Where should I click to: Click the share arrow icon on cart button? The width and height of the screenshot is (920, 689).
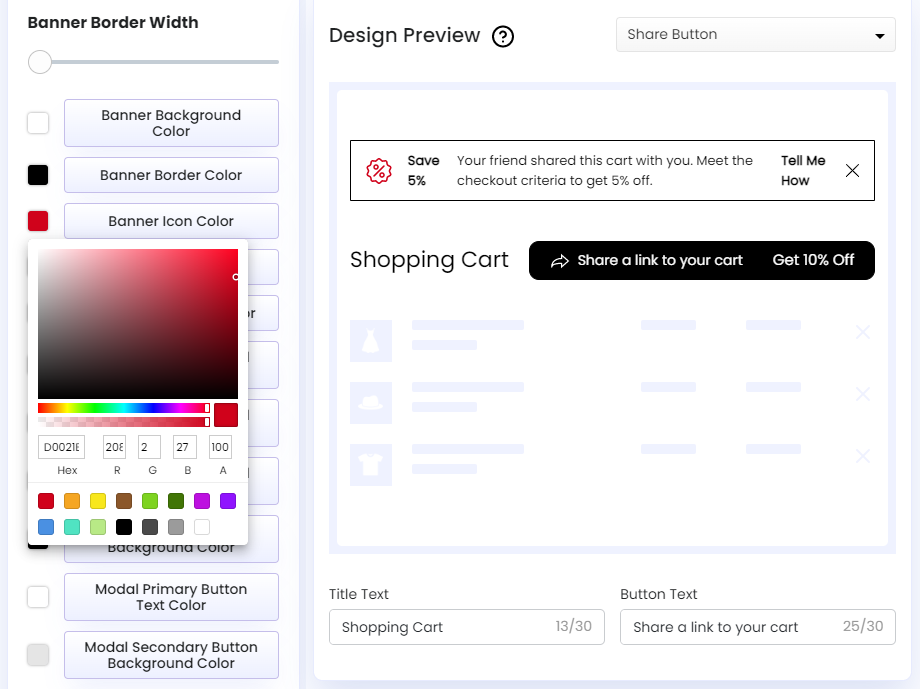point(560,260)
